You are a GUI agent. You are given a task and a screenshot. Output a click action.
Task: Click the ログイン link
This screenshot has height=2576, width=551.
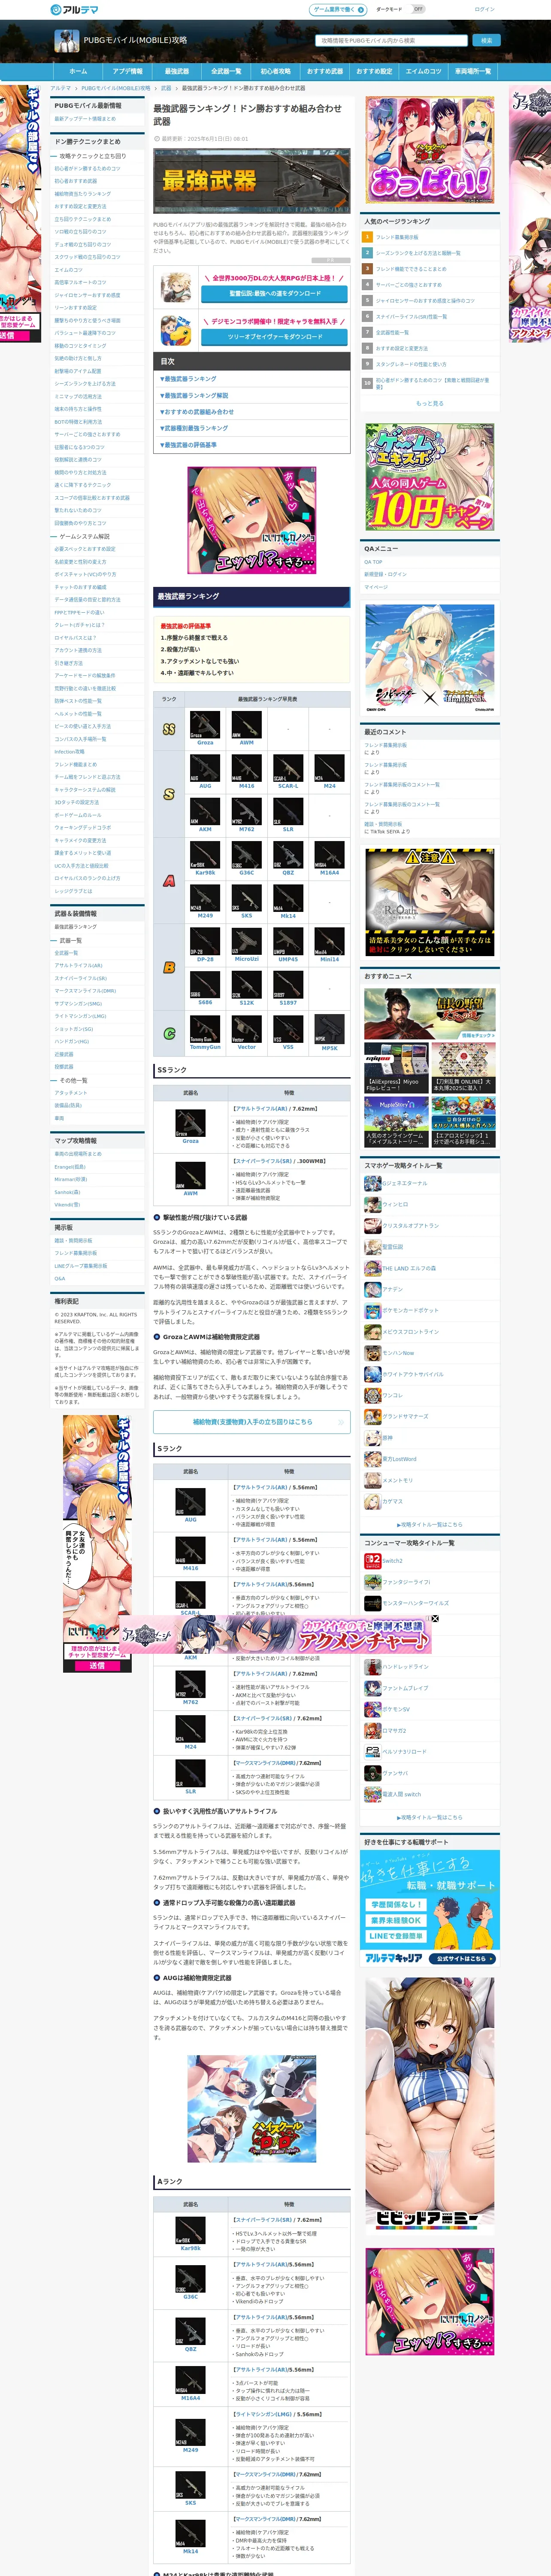484,9
